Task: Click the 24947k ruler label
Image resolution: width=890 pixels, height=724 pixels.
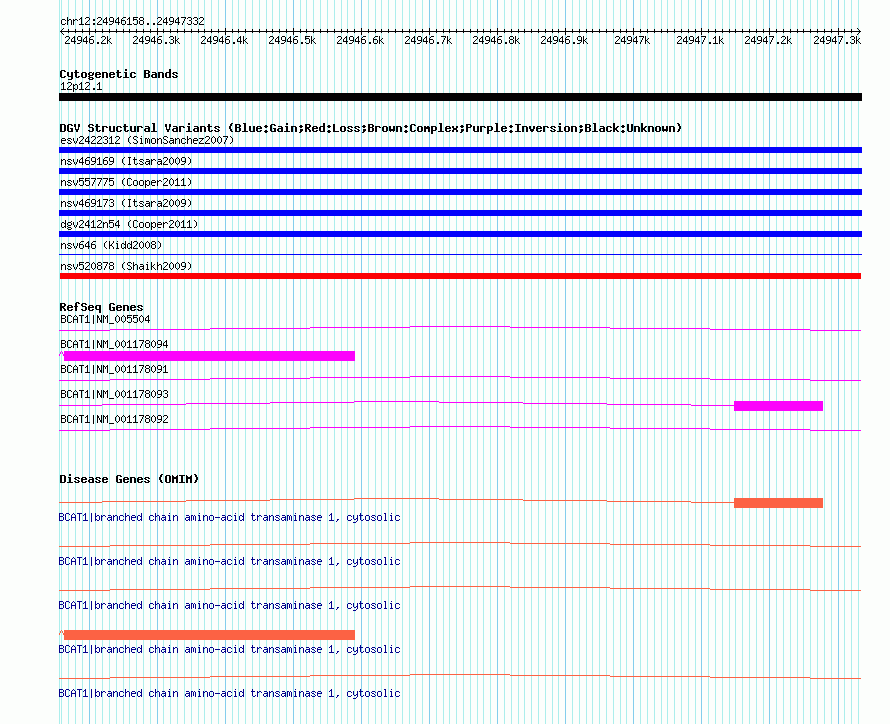Action: [632, 40]
